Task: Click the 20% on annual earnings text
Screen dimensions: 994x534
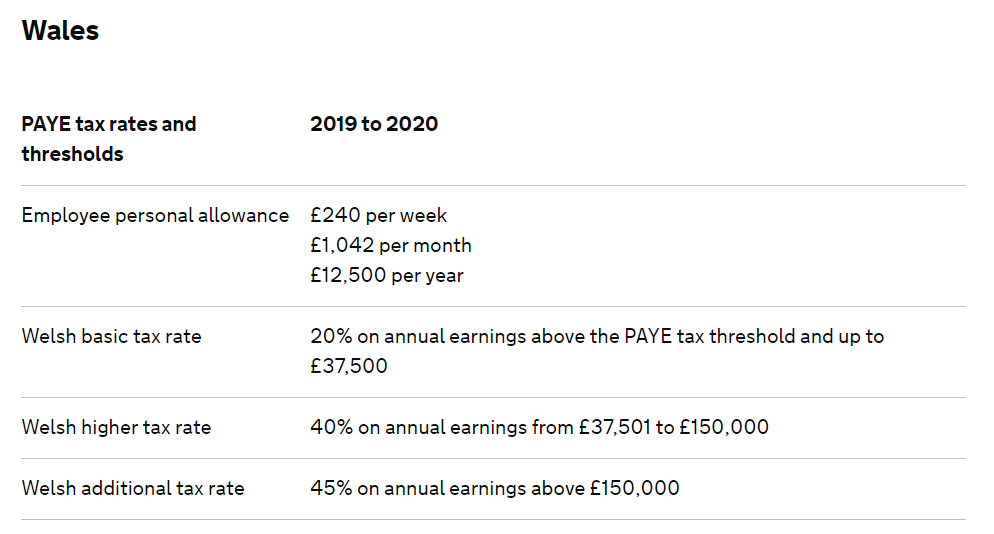Action: pos(420,336)
